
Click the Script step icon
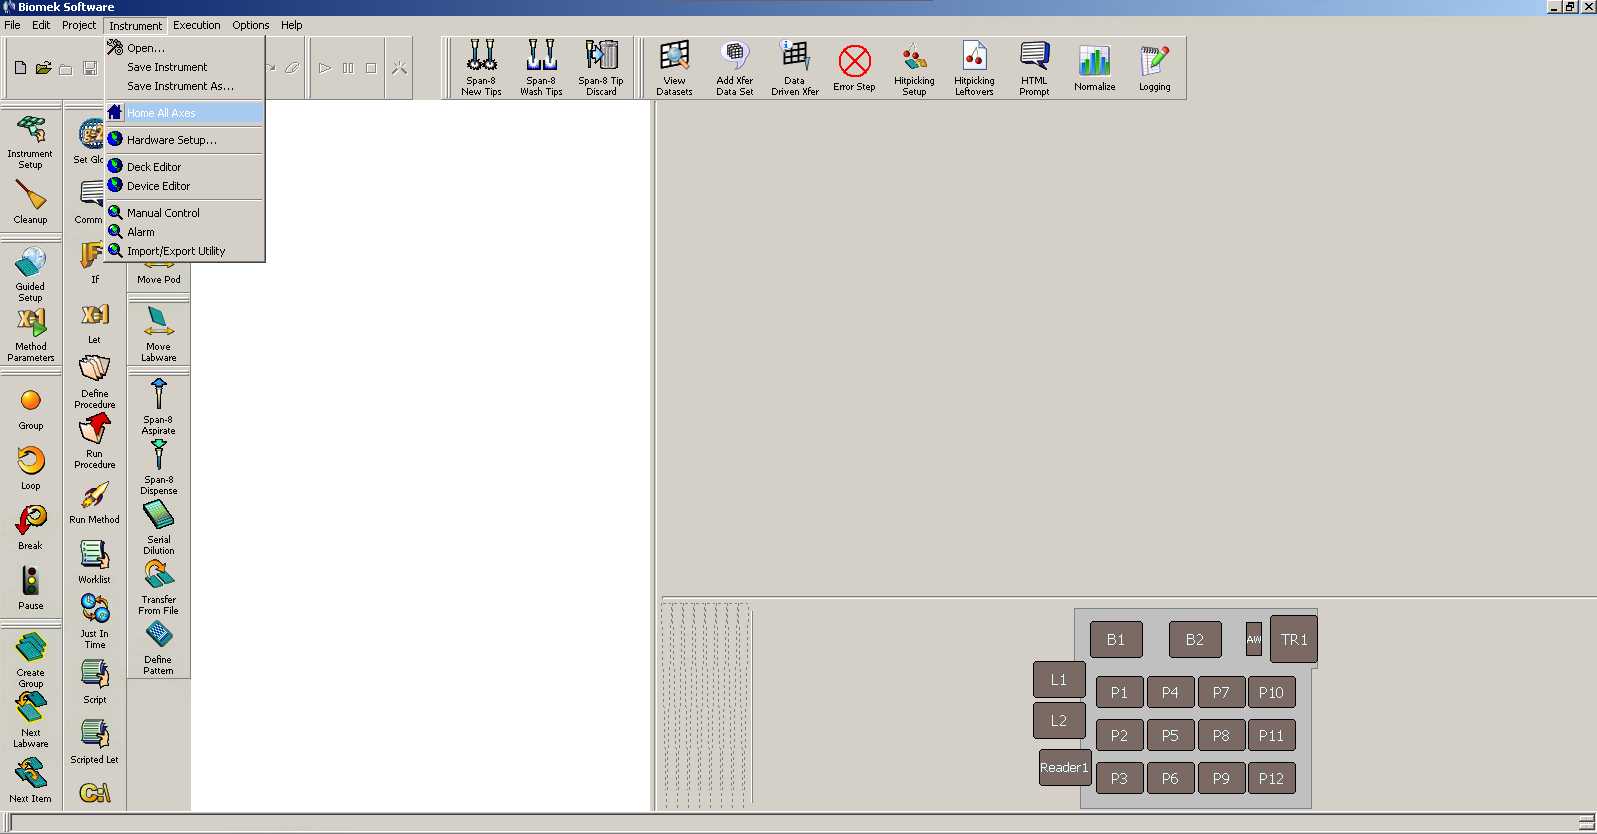[94, 682]
